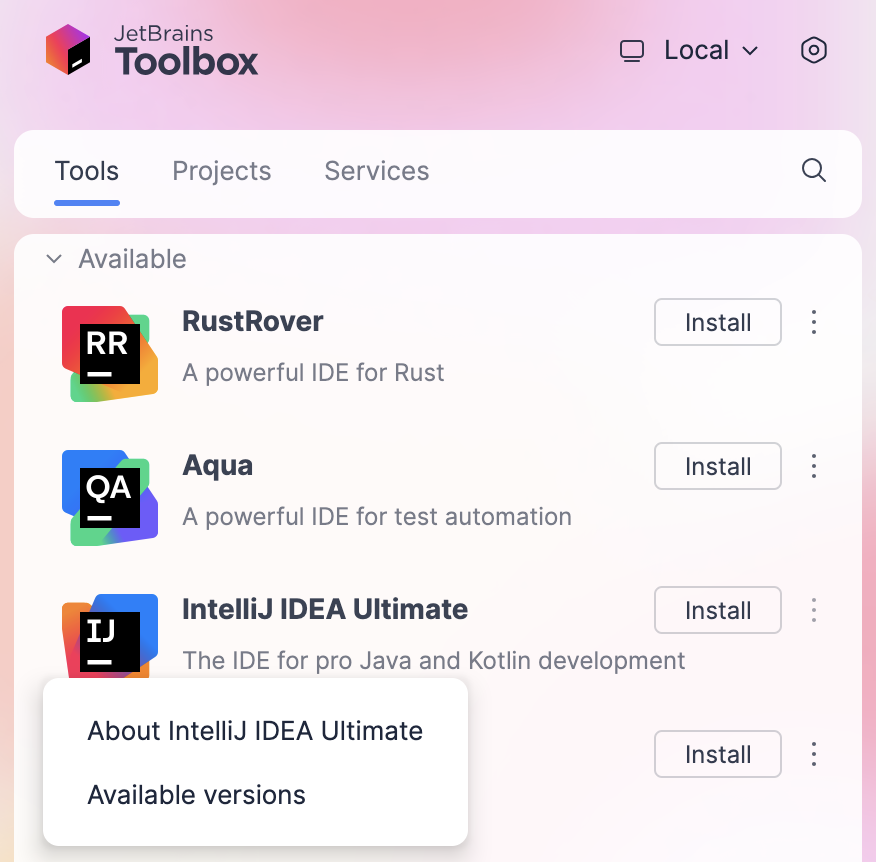
Task: Open the kebab menu for RustRover
Action: point(814,322)
